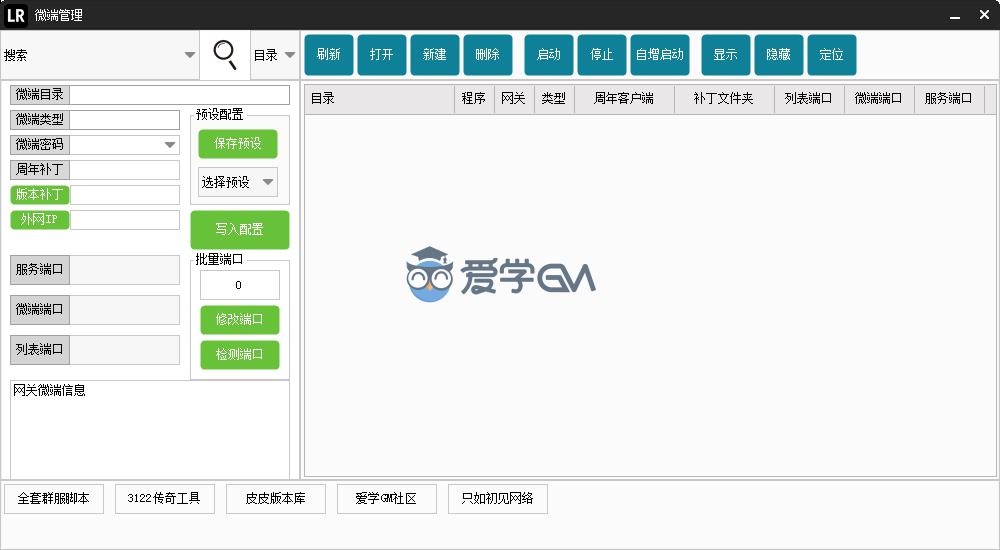Sort by the 服务端口 column header
The height and width of the screenshot is (550, 1000).
click(x=949, y=99)
